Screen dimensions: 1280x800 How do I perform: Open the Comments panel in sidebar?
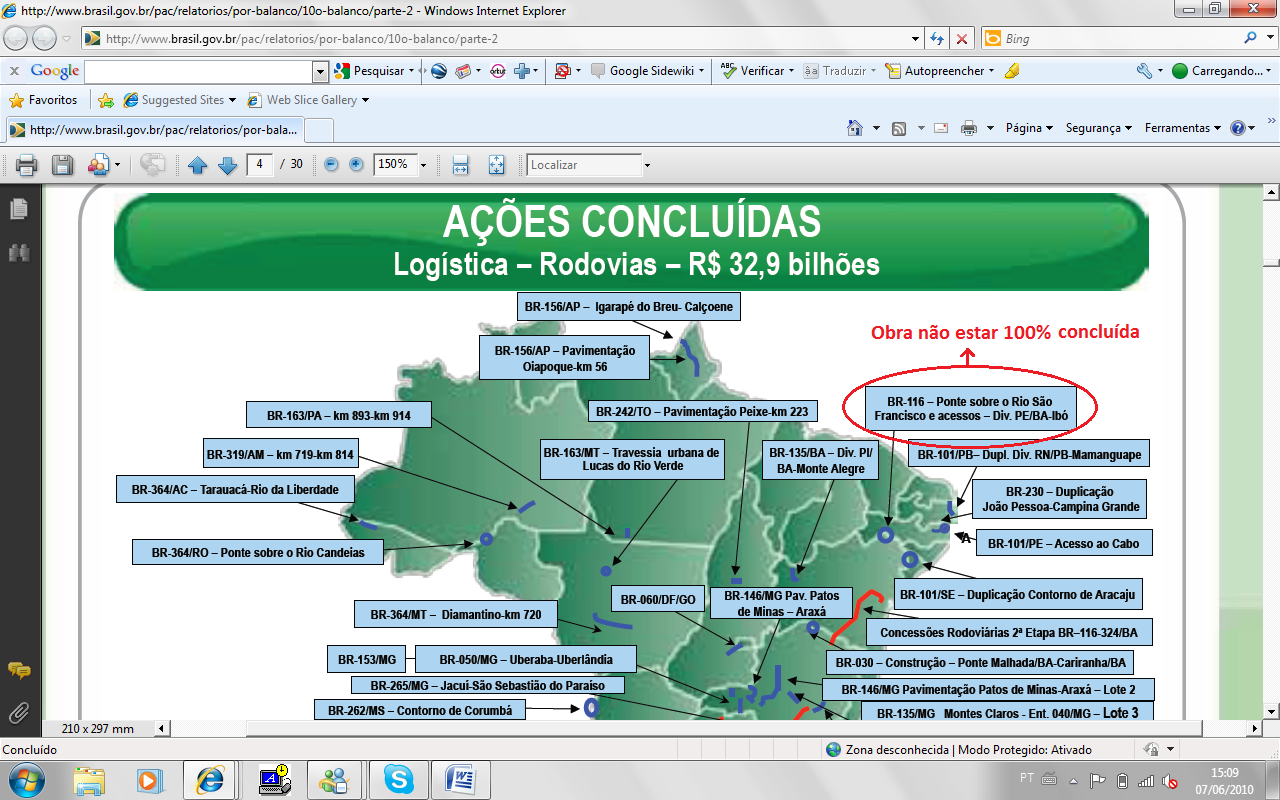click(x=18, y=670)
